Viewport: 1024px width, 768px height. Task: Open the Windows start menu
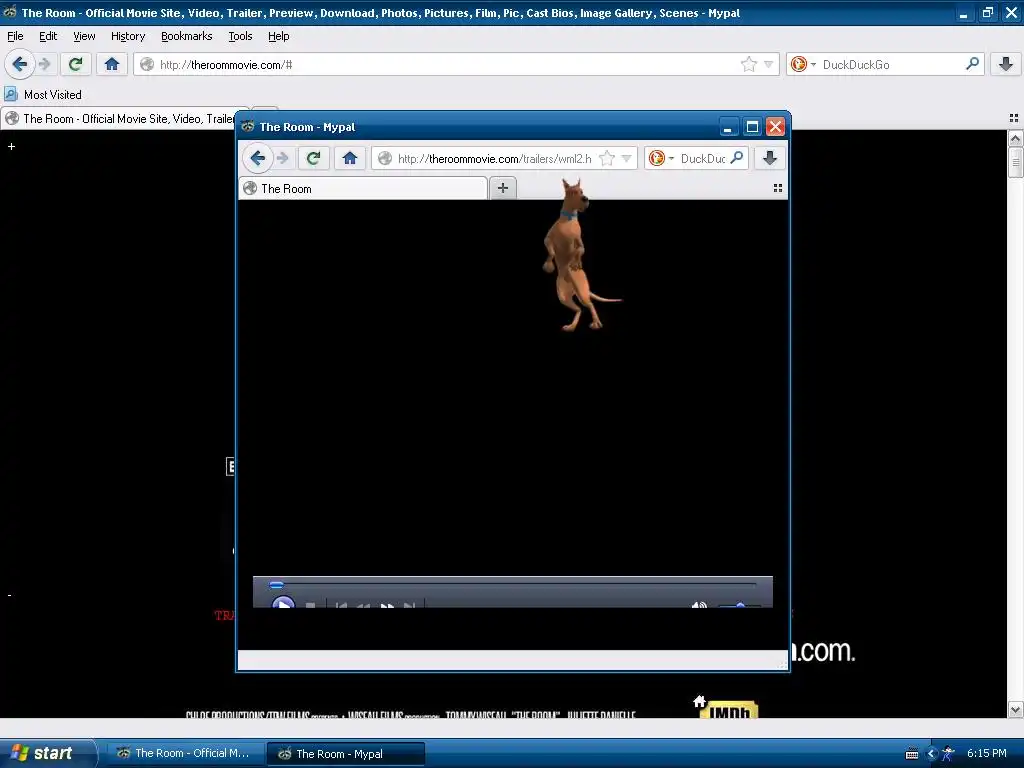pos(48,753)
